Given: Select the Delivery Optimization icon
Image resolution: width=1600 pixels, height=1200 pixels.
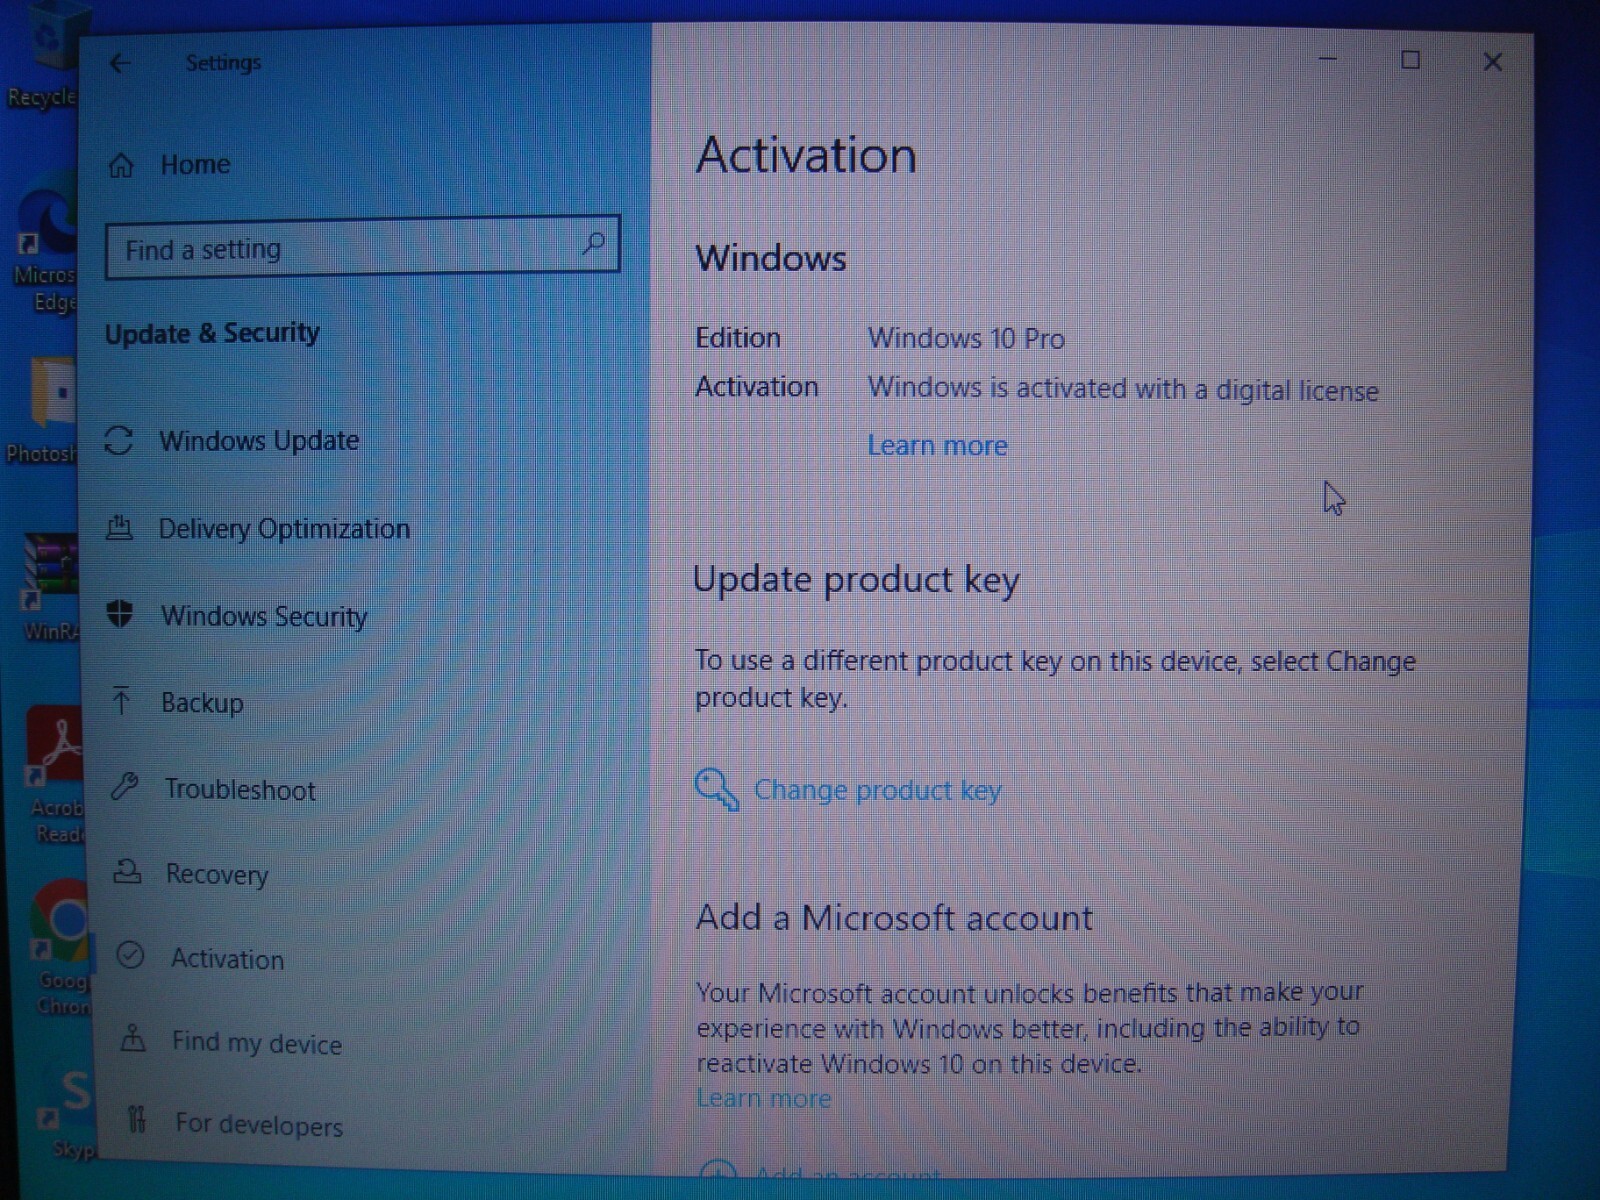Looking at the screenshot, I should click(119, 527).
